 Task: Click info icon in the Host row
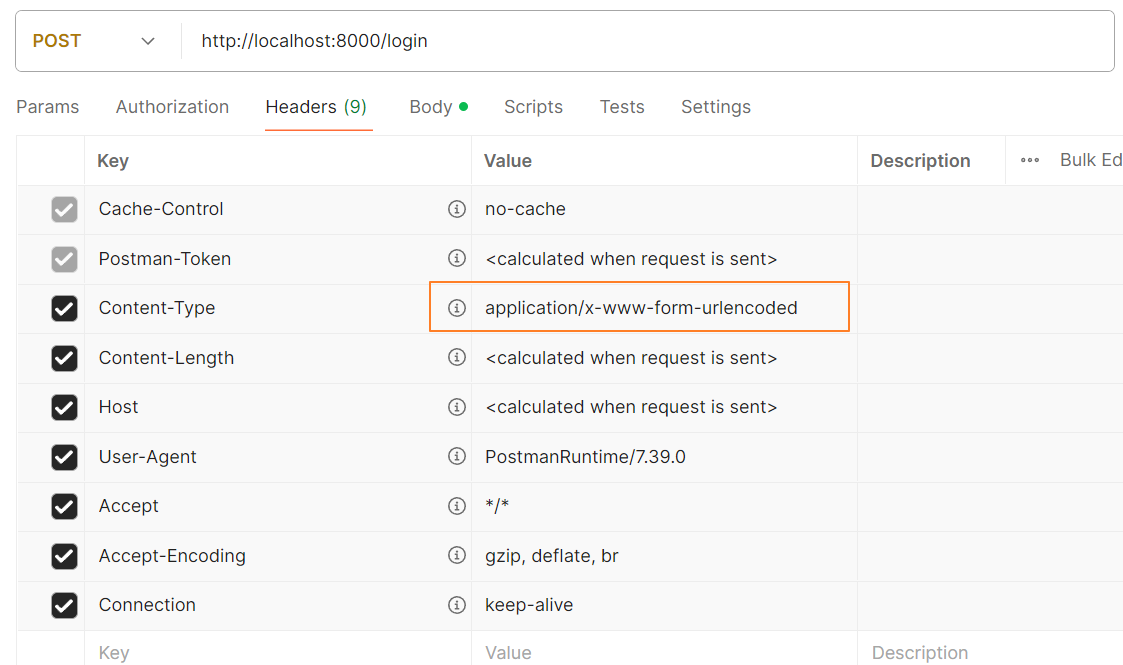coord(457,407)
